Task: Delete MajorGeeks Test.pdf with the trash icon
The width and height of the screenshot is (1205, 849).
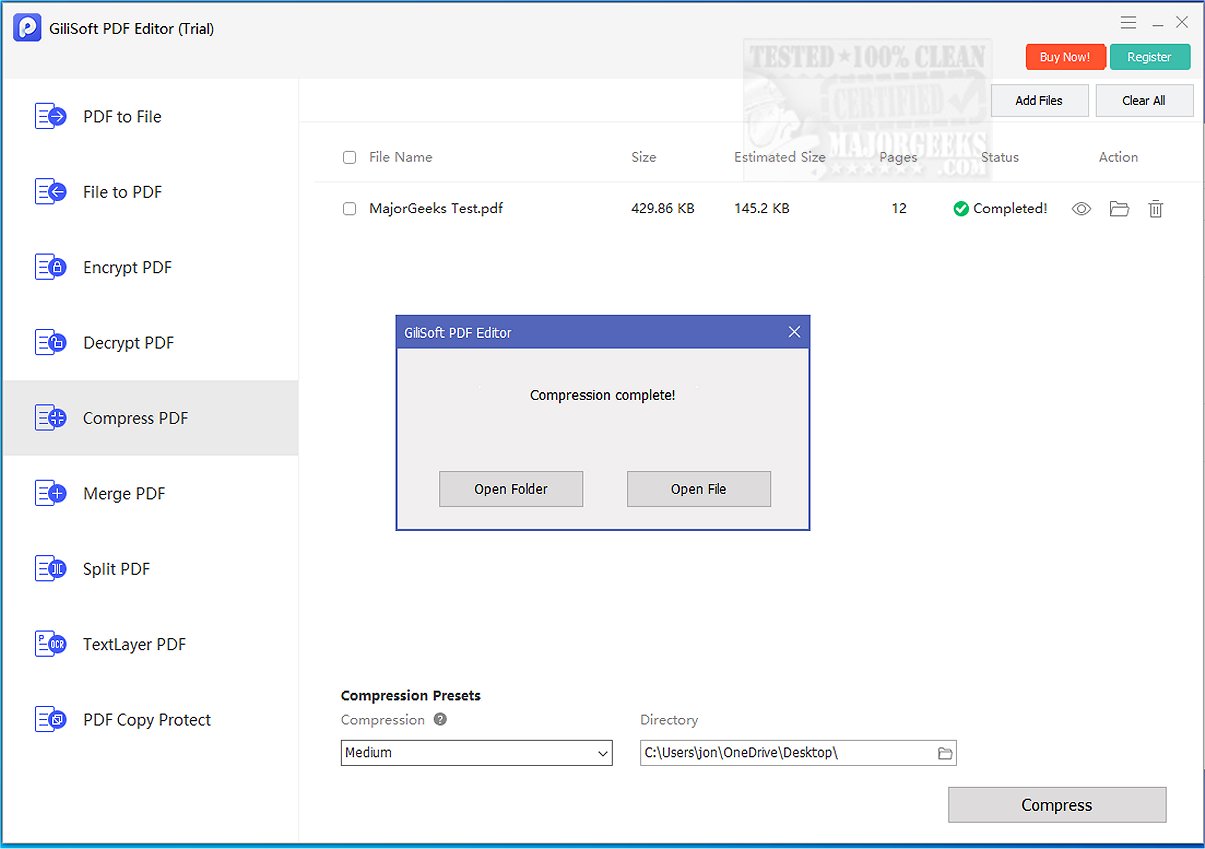Action: [1155, 209]
